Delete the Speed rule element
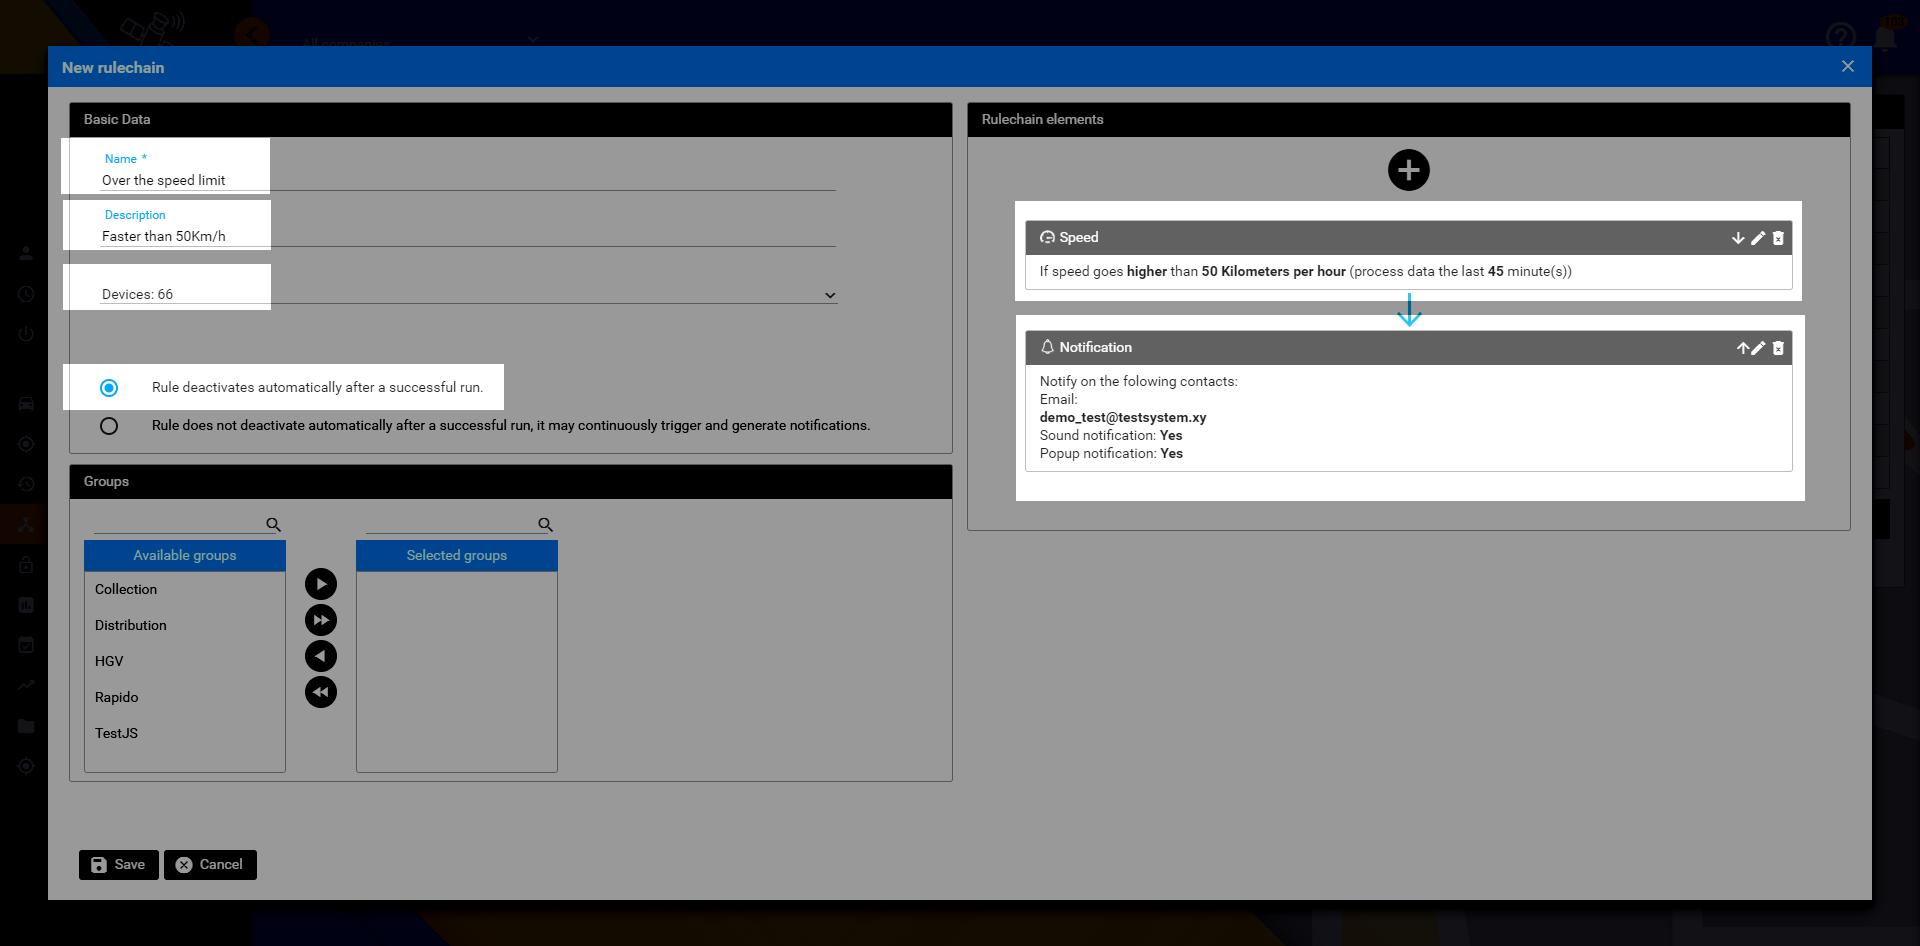Image resolution: width=1920 pixels, height=946 pixels. 1778,238
